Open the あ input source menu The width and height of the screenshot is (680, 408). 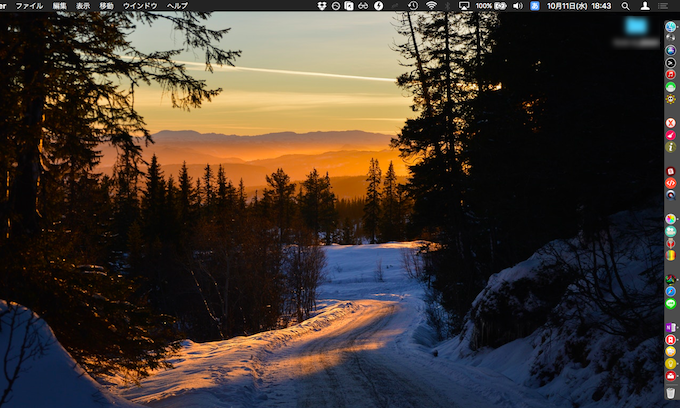pos(535,6)
